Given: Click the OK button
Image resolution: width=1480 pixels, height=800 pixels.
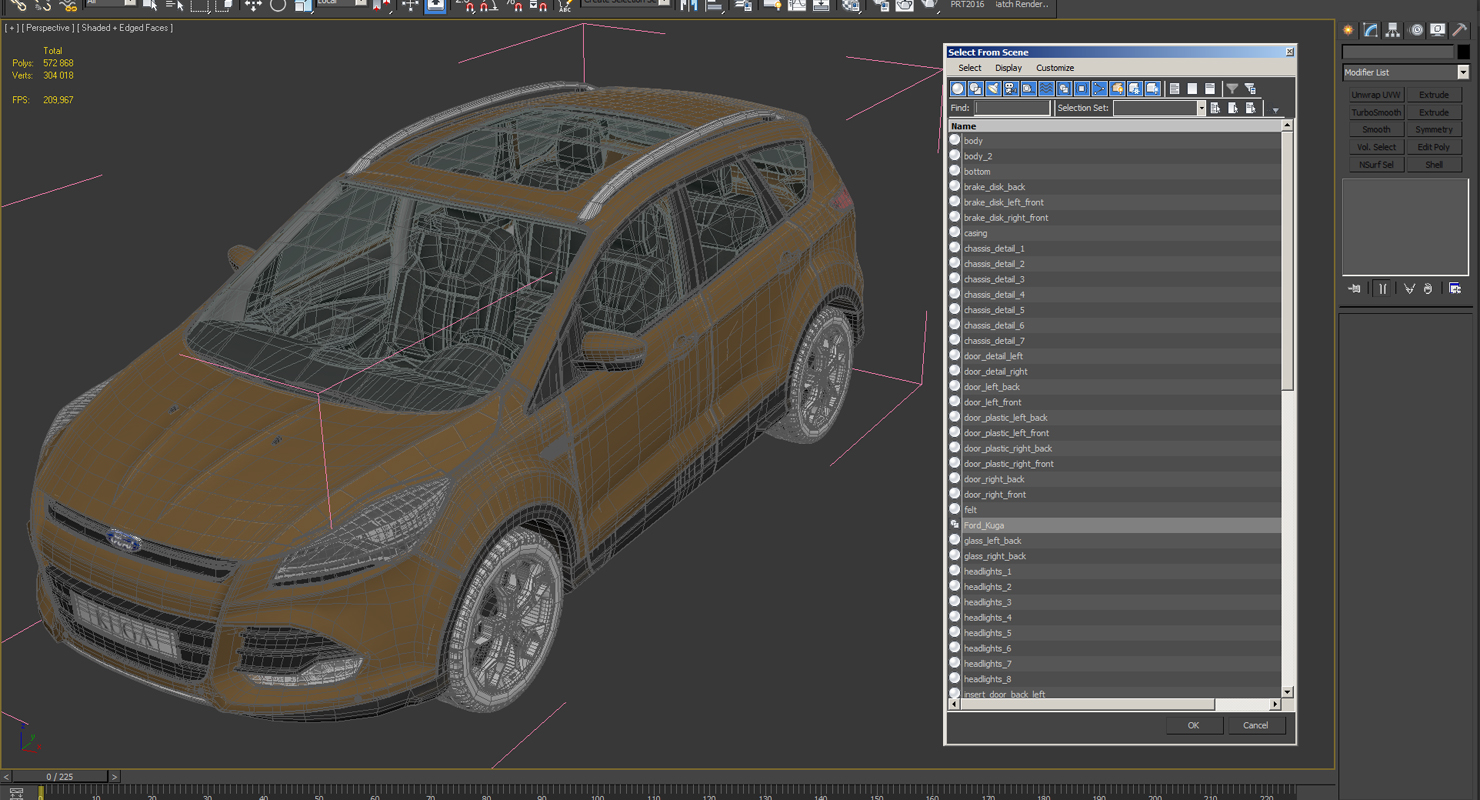Looking at the screenshot, I should tap(1193, 726).
